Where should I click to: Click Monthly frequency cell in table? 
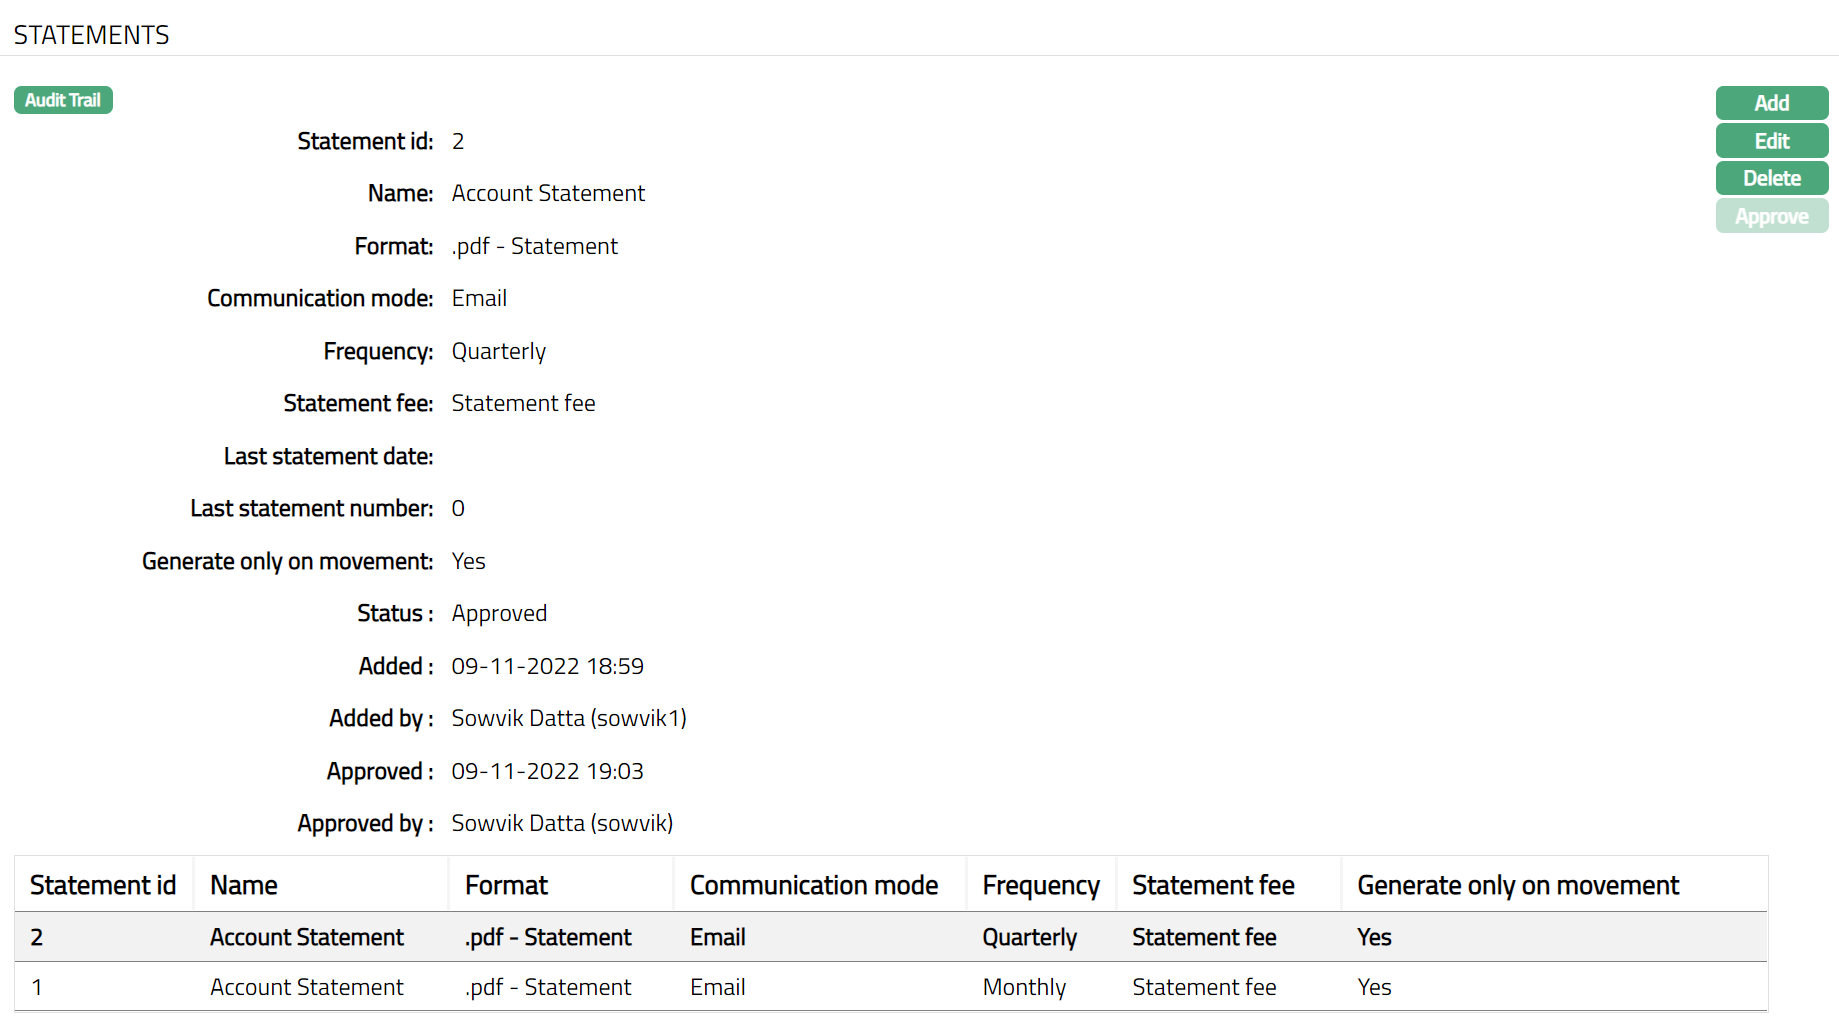coord(1024,987)
